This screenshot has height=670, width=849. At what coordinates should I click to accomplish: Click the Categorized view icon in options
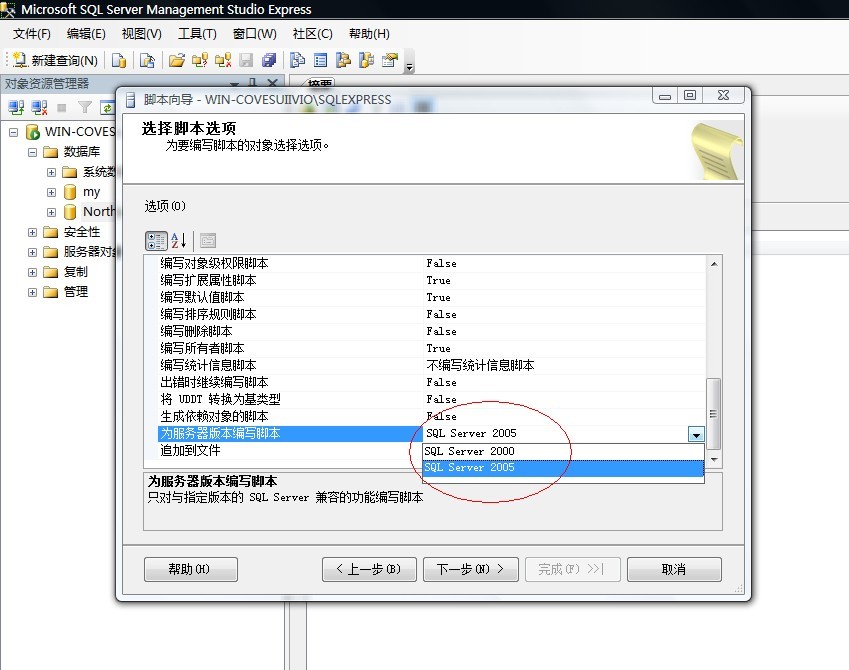[x=156, y=240]
